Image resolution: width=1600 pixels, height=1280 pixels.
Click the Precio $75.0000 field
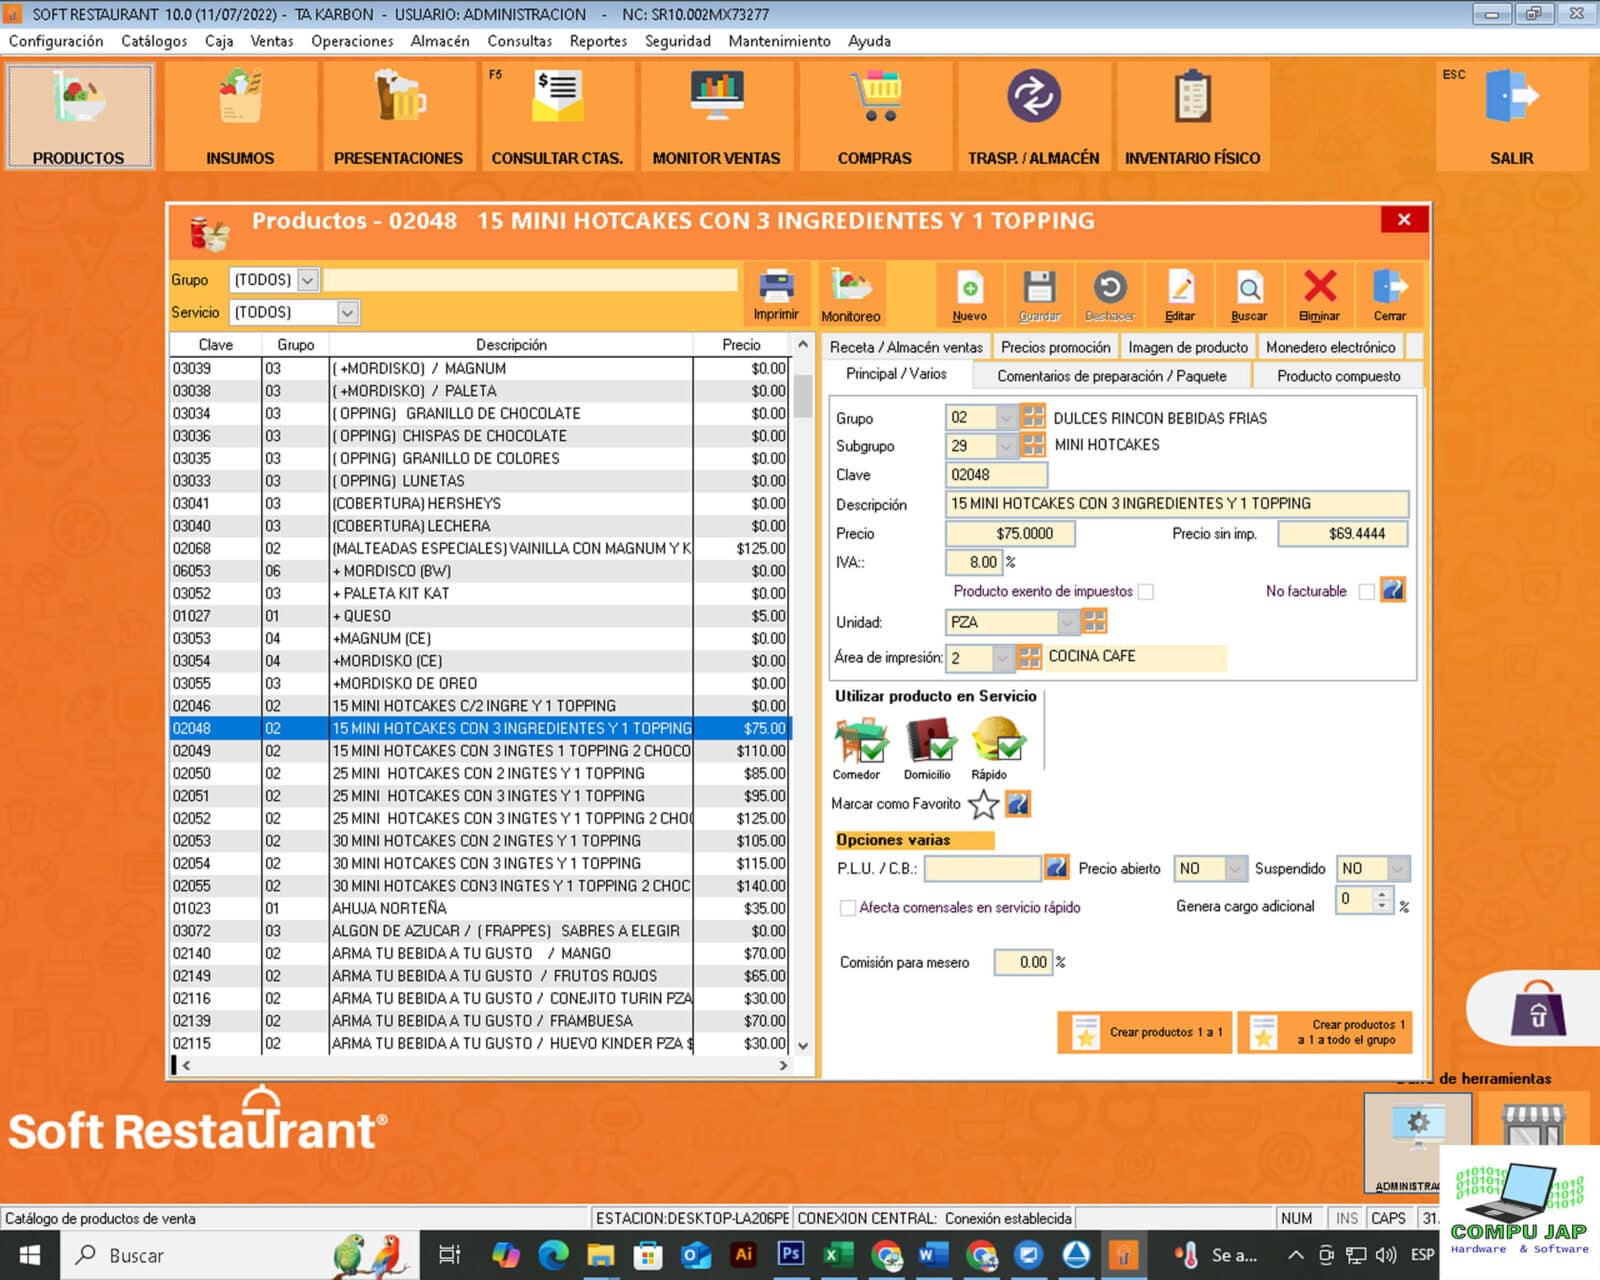(1010, 534)
